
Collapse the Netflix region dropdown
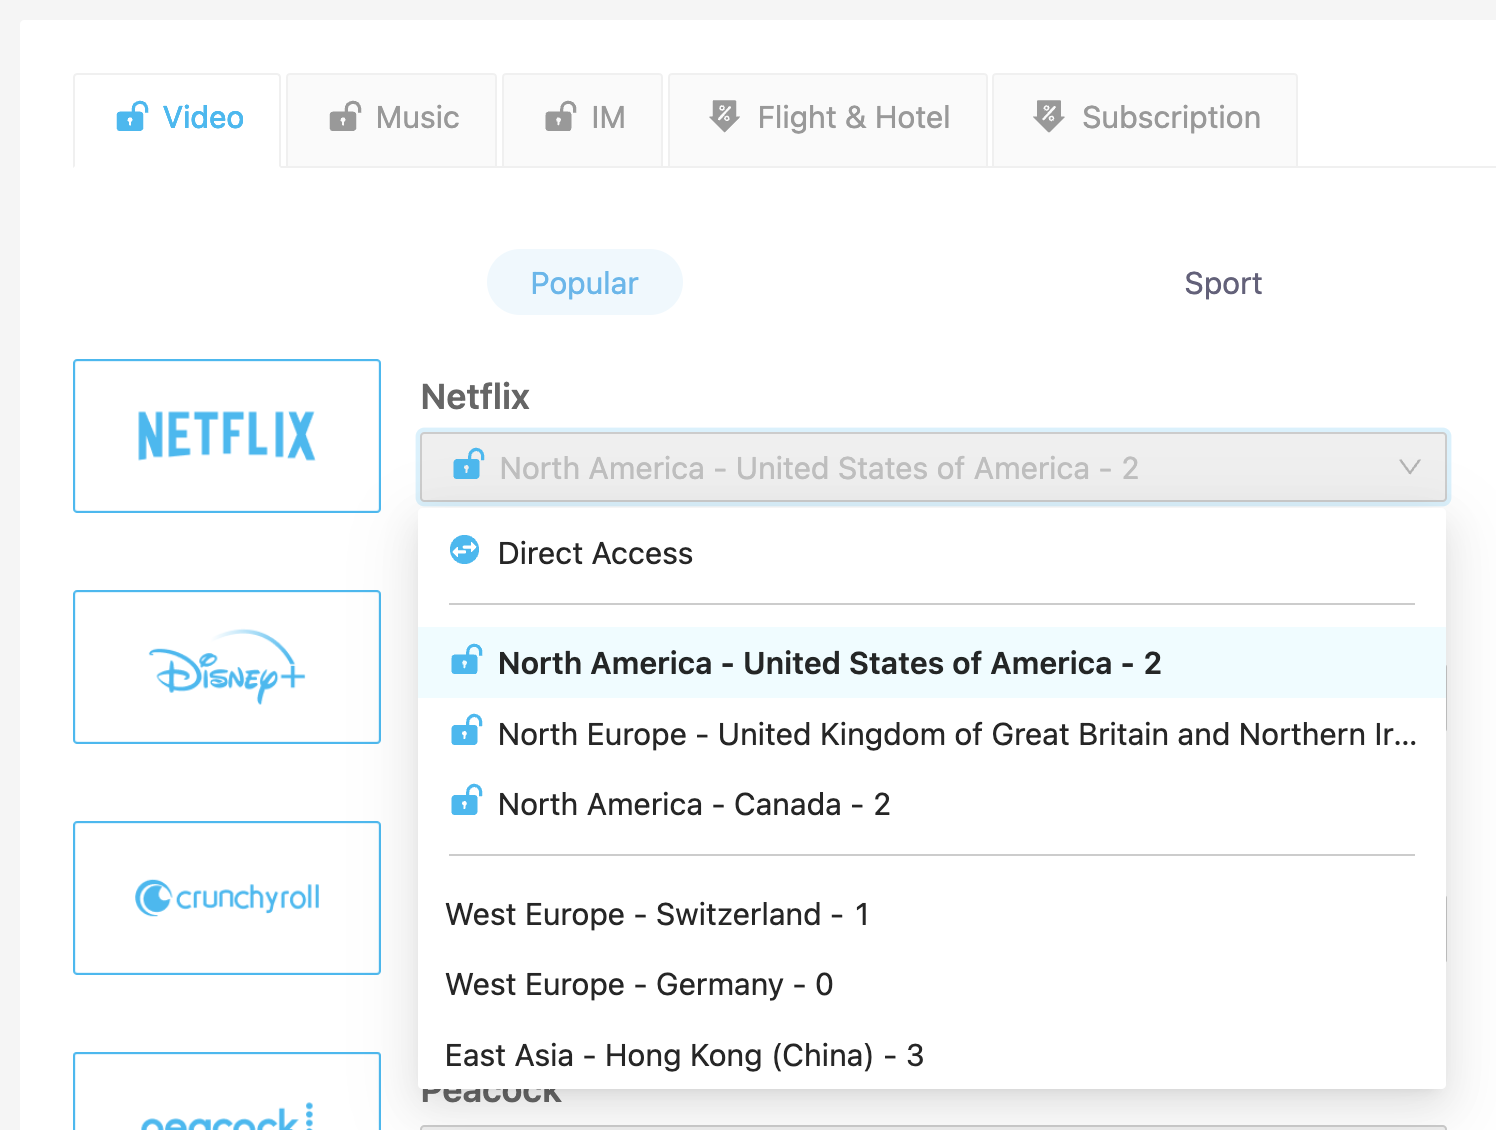pyautogui.click(x=933, y=467)
